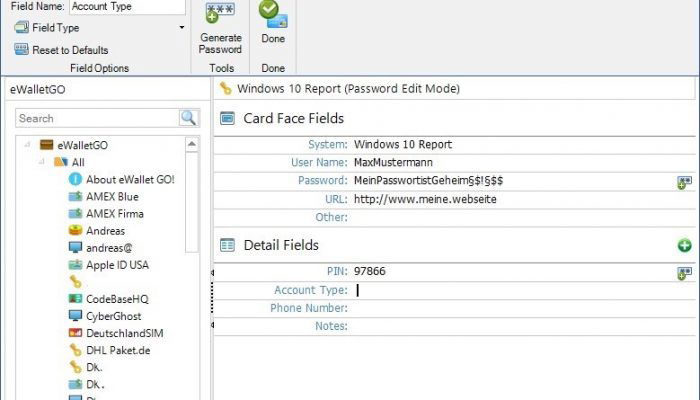The image size is (700, 400).
Task: Click the CyberGhost monitor icon
Action: (75, 316)
